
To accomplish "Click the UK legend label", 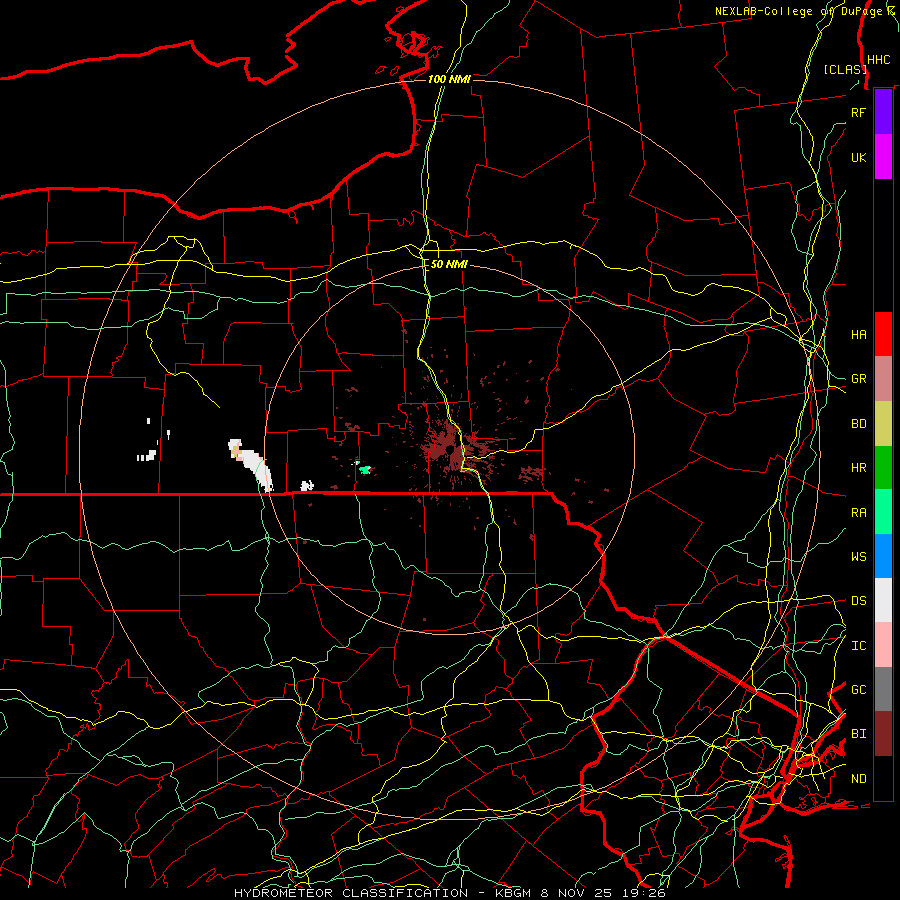I will point(858,157).
